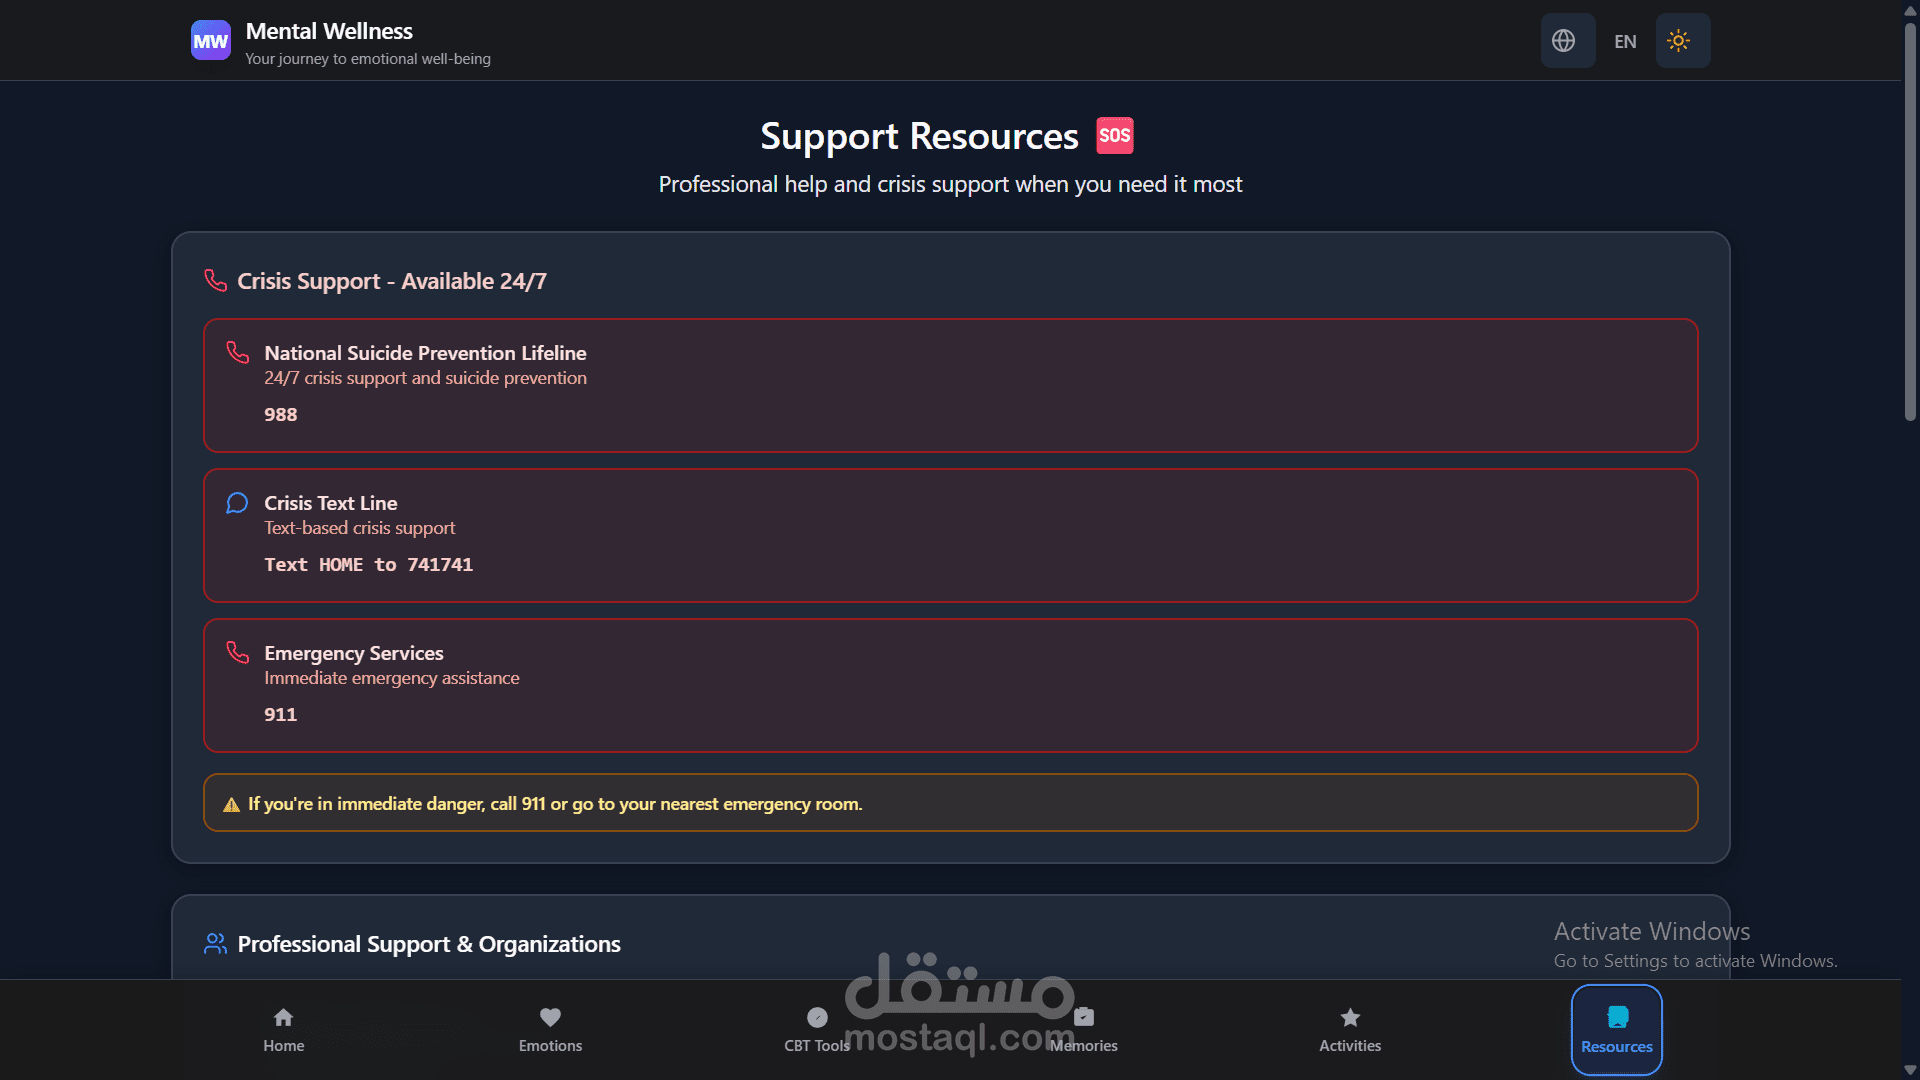Click the Resources book icon
Screen dimensions: 1920x1080
pos(1617,1017)
